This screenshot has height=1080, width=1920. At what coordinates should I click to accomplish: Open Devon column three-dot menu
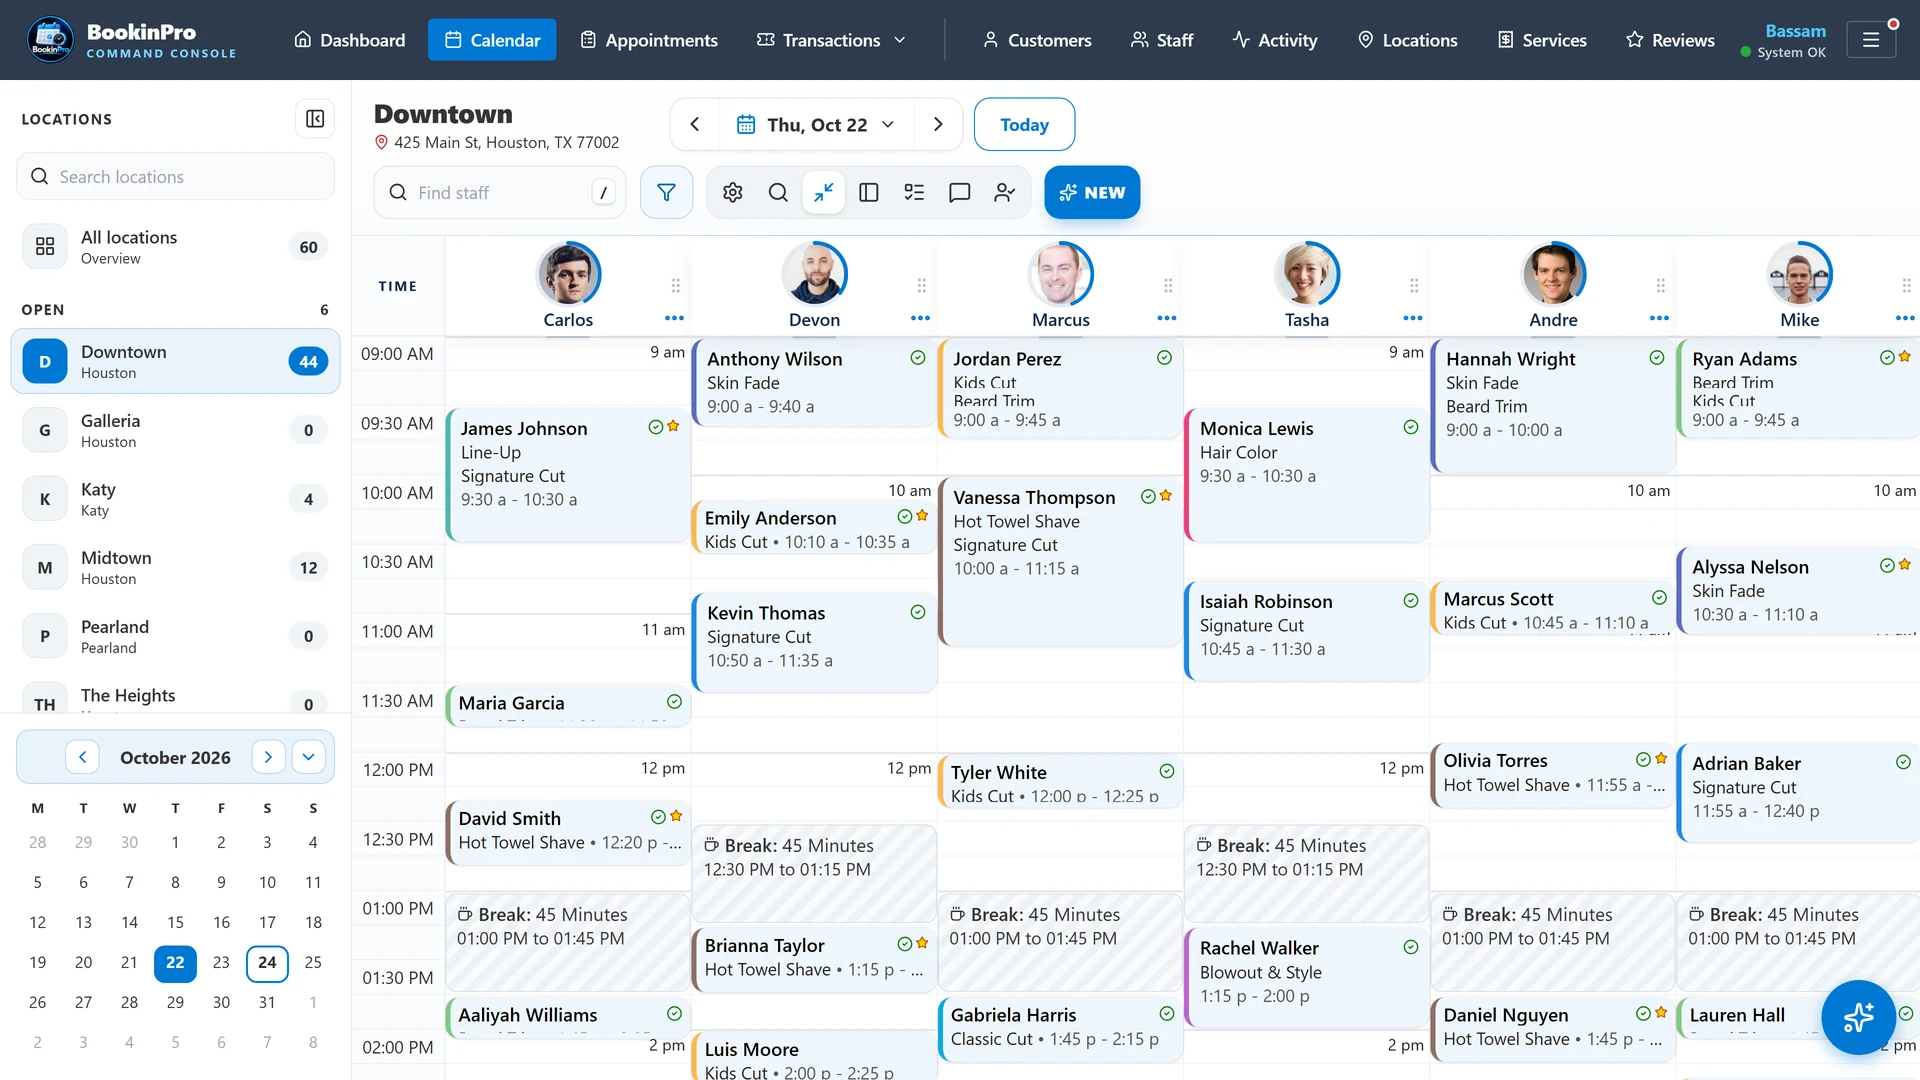[920, 318]
